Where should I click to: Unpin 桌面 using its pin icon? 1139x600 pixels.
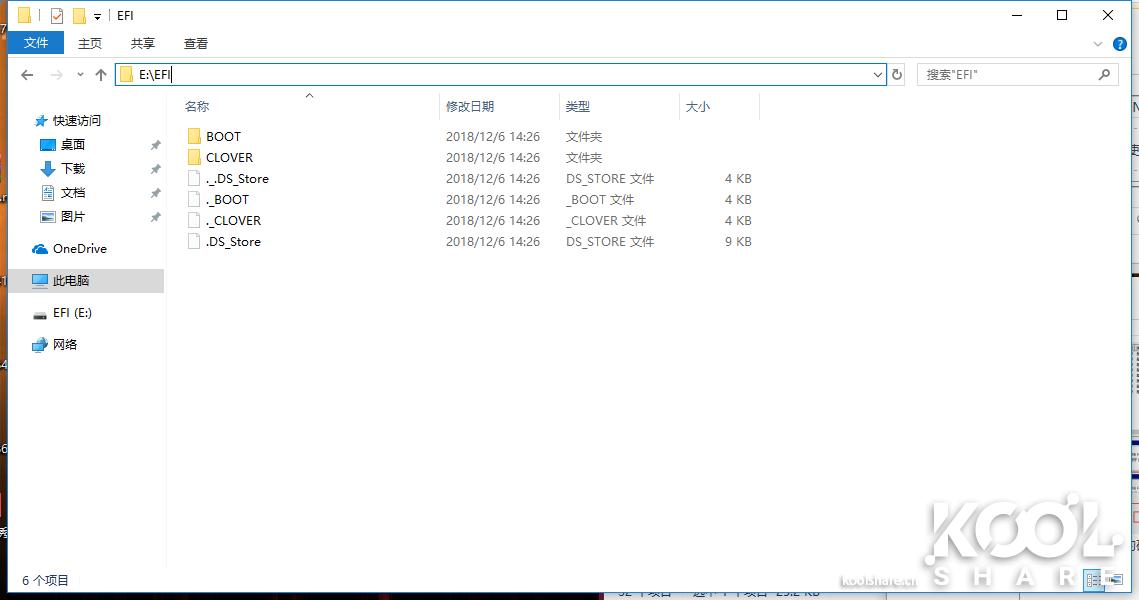(x=155, y=144)
